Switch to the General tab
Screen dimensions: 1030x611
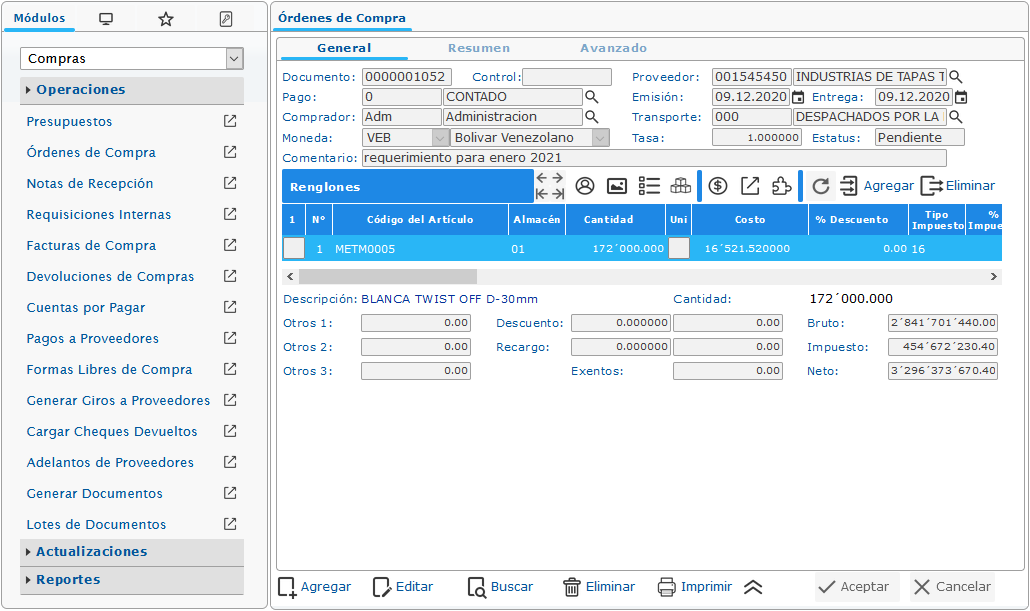point(344,48)
